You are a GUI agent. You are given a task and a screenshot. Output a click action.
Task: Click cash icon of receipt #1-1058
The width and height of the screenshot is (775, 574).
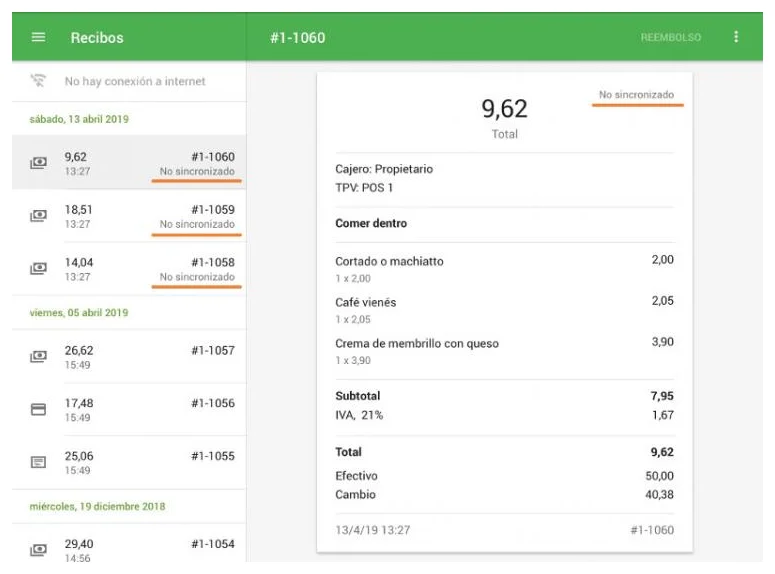click(39, 268)
